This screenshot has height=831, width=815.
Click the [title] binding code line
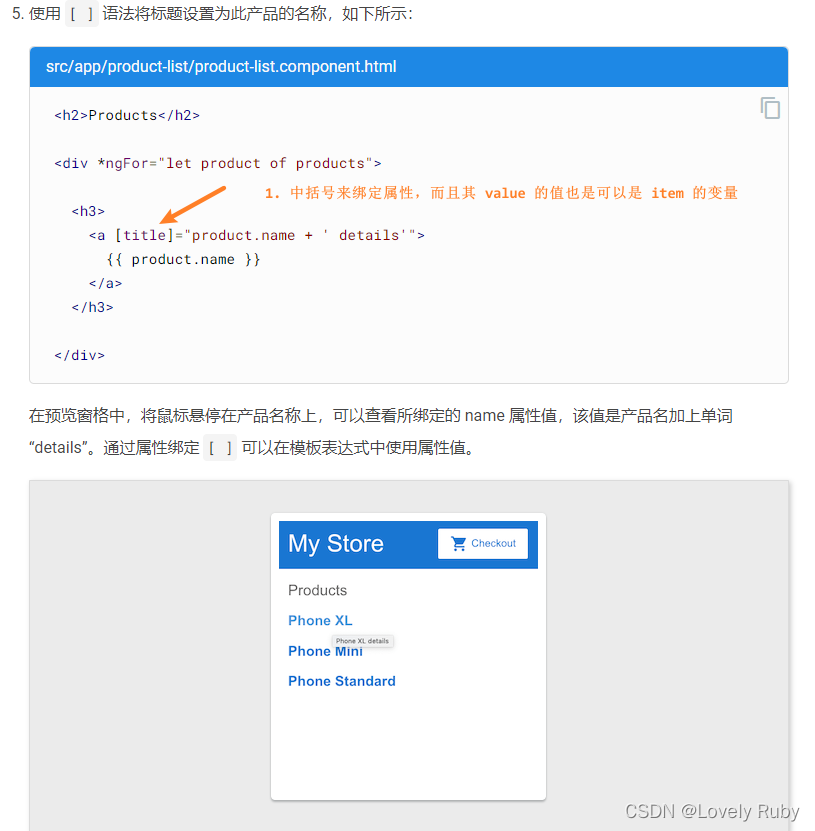(x=256, y=235)
